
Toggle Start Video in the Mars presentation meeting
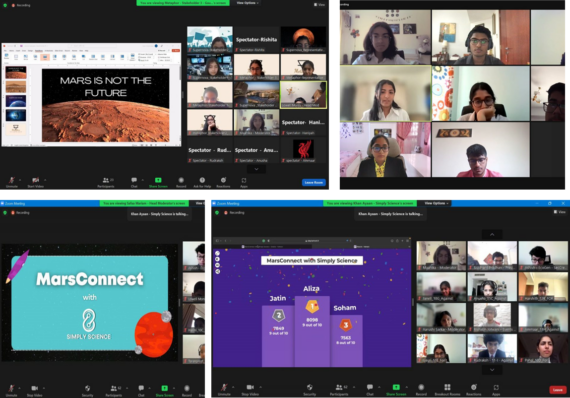[36, 182]
